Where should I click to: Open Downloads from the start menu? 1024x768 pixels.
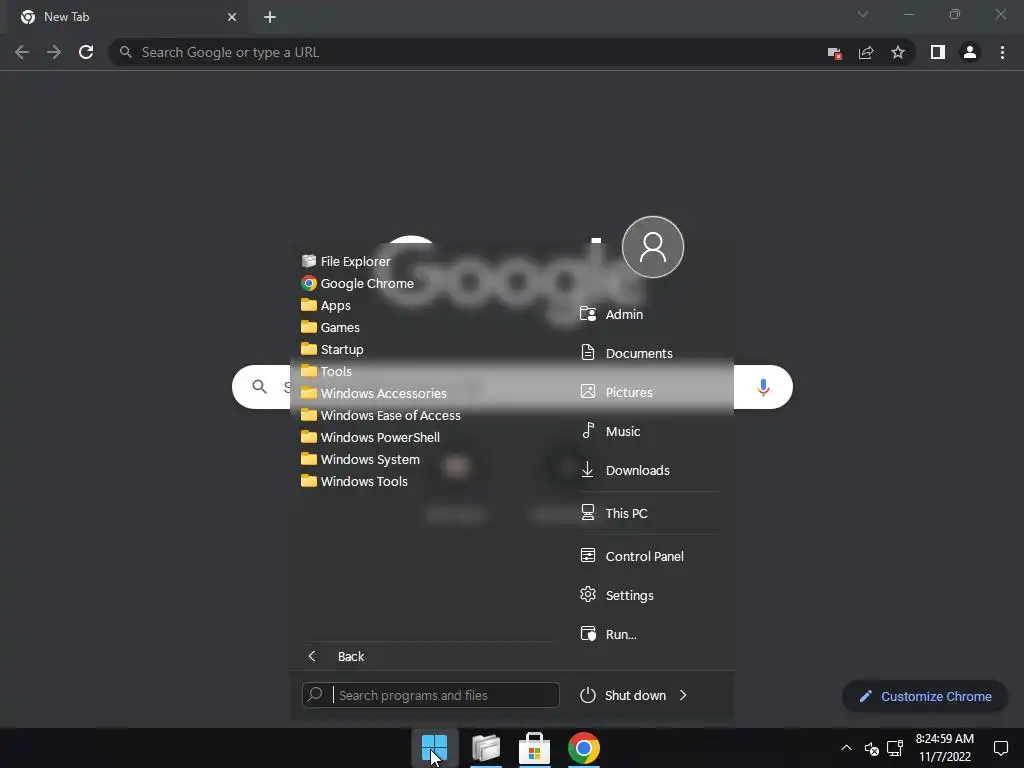(625, 470)
